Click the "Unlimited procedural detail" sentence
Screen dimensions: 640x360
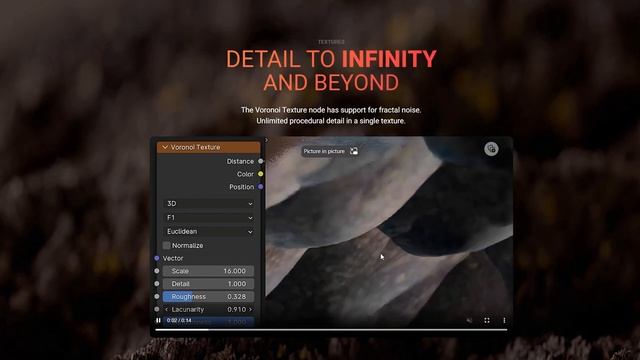point(331,121)
